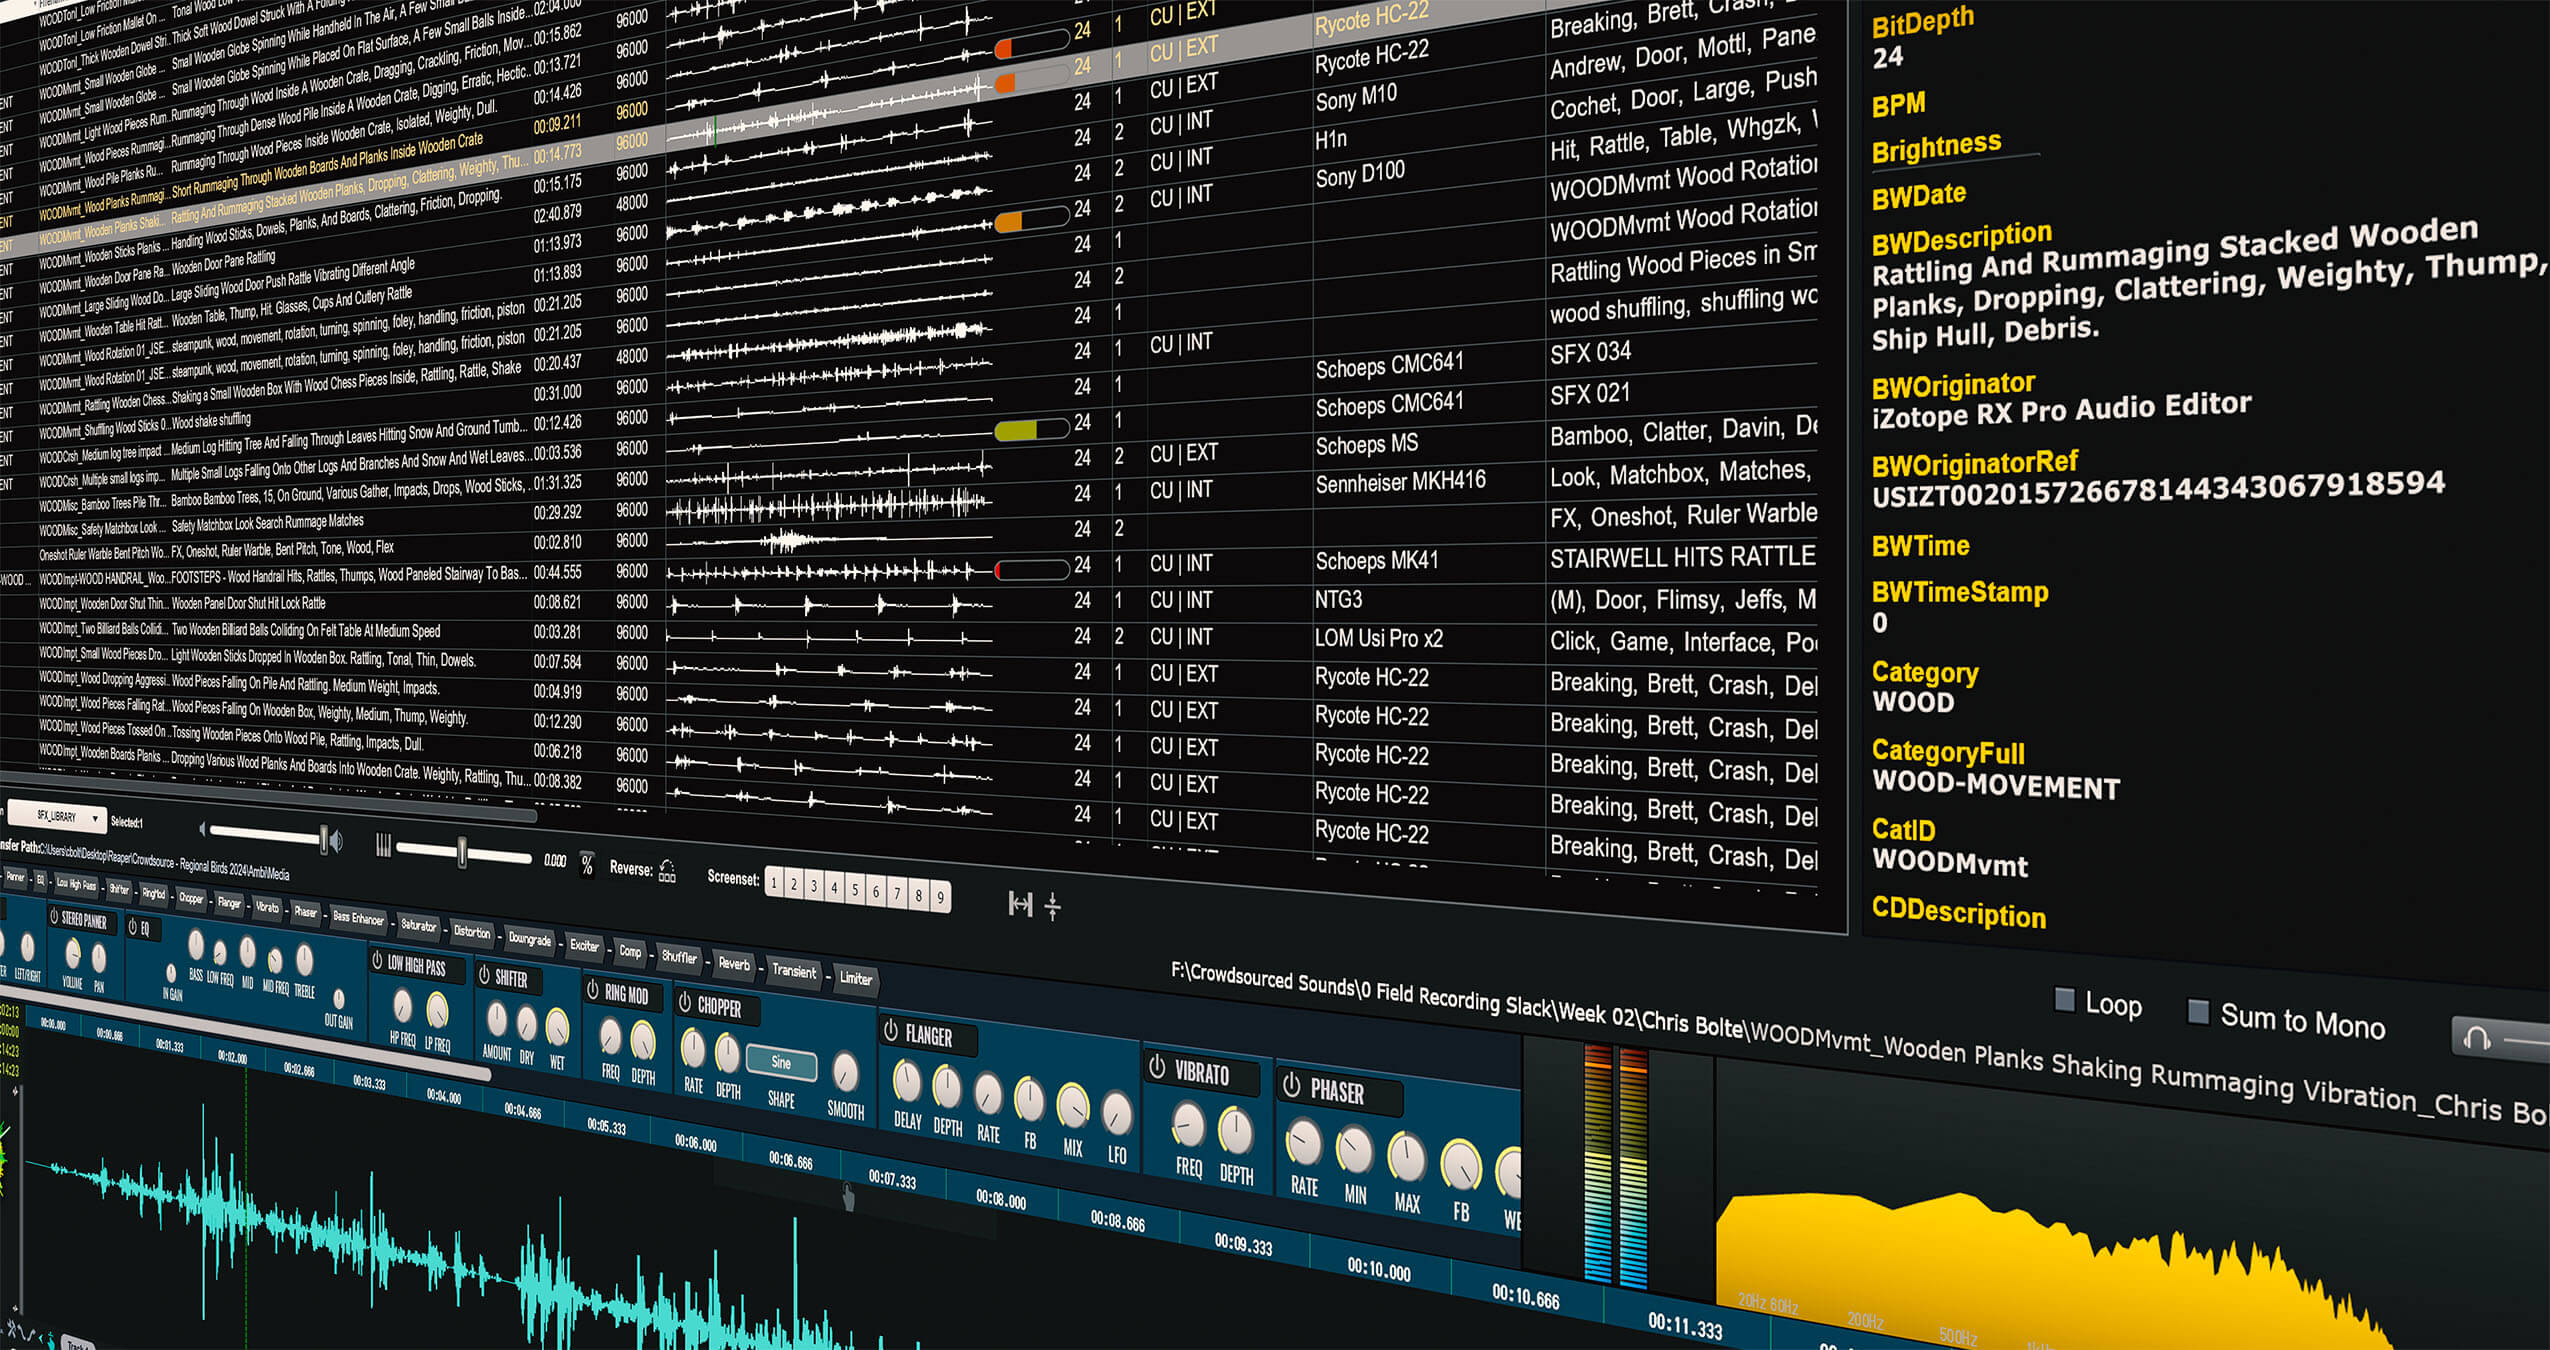Click the horizontal fit-width arrows icon
This screenshot has height=1350, width=2550.
pyautogui.click(x=1019, y=904)
